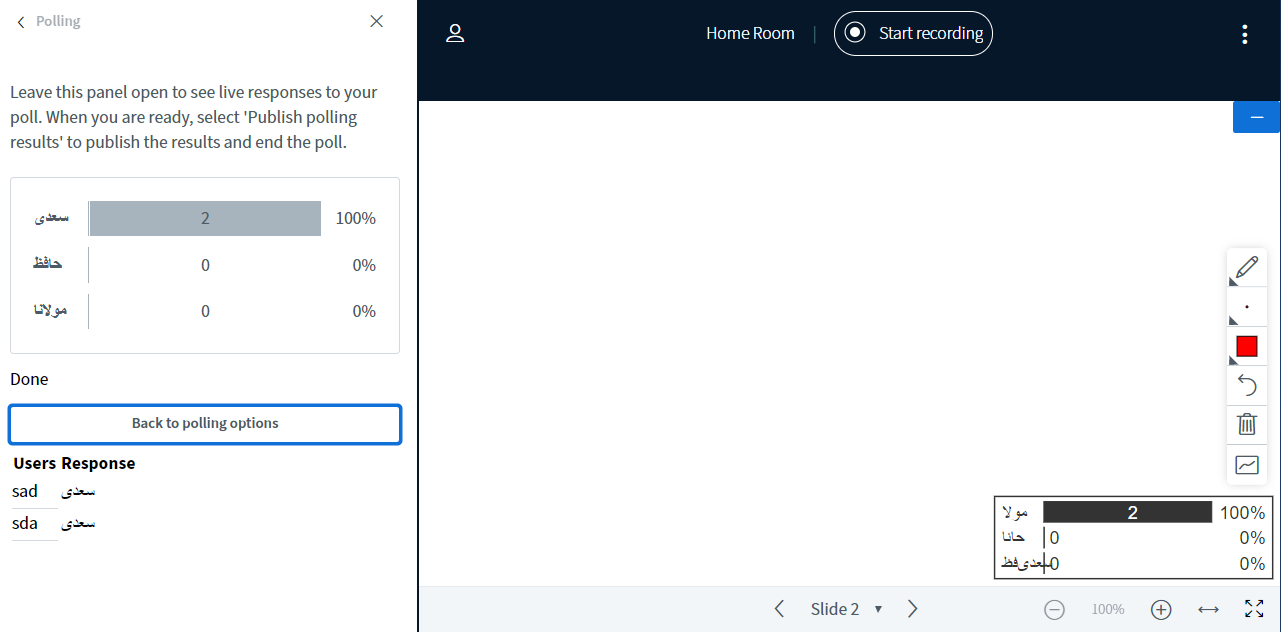
Task: Zoom in on the presentation slide
Action: tap(1161, 608)
